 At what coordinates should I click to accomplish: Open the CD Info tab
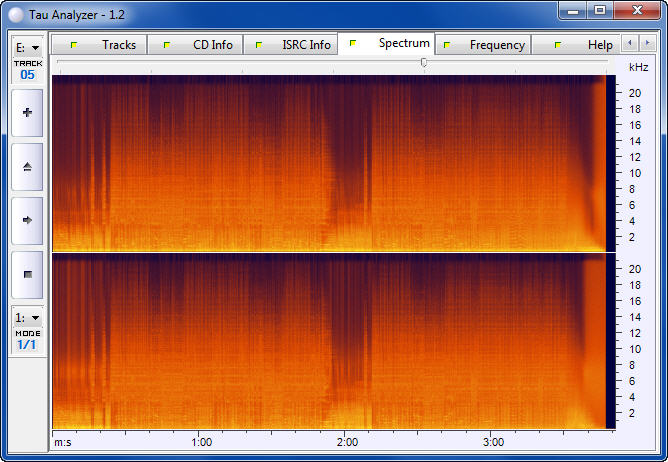pyautogui.click(x=202, y=45)
